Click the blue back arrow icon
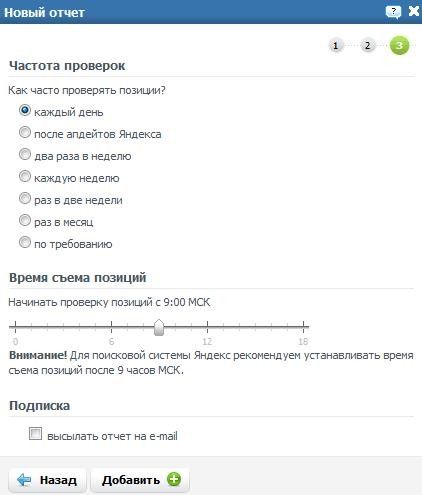Screen dimensions: 422x495 point(24,480)
